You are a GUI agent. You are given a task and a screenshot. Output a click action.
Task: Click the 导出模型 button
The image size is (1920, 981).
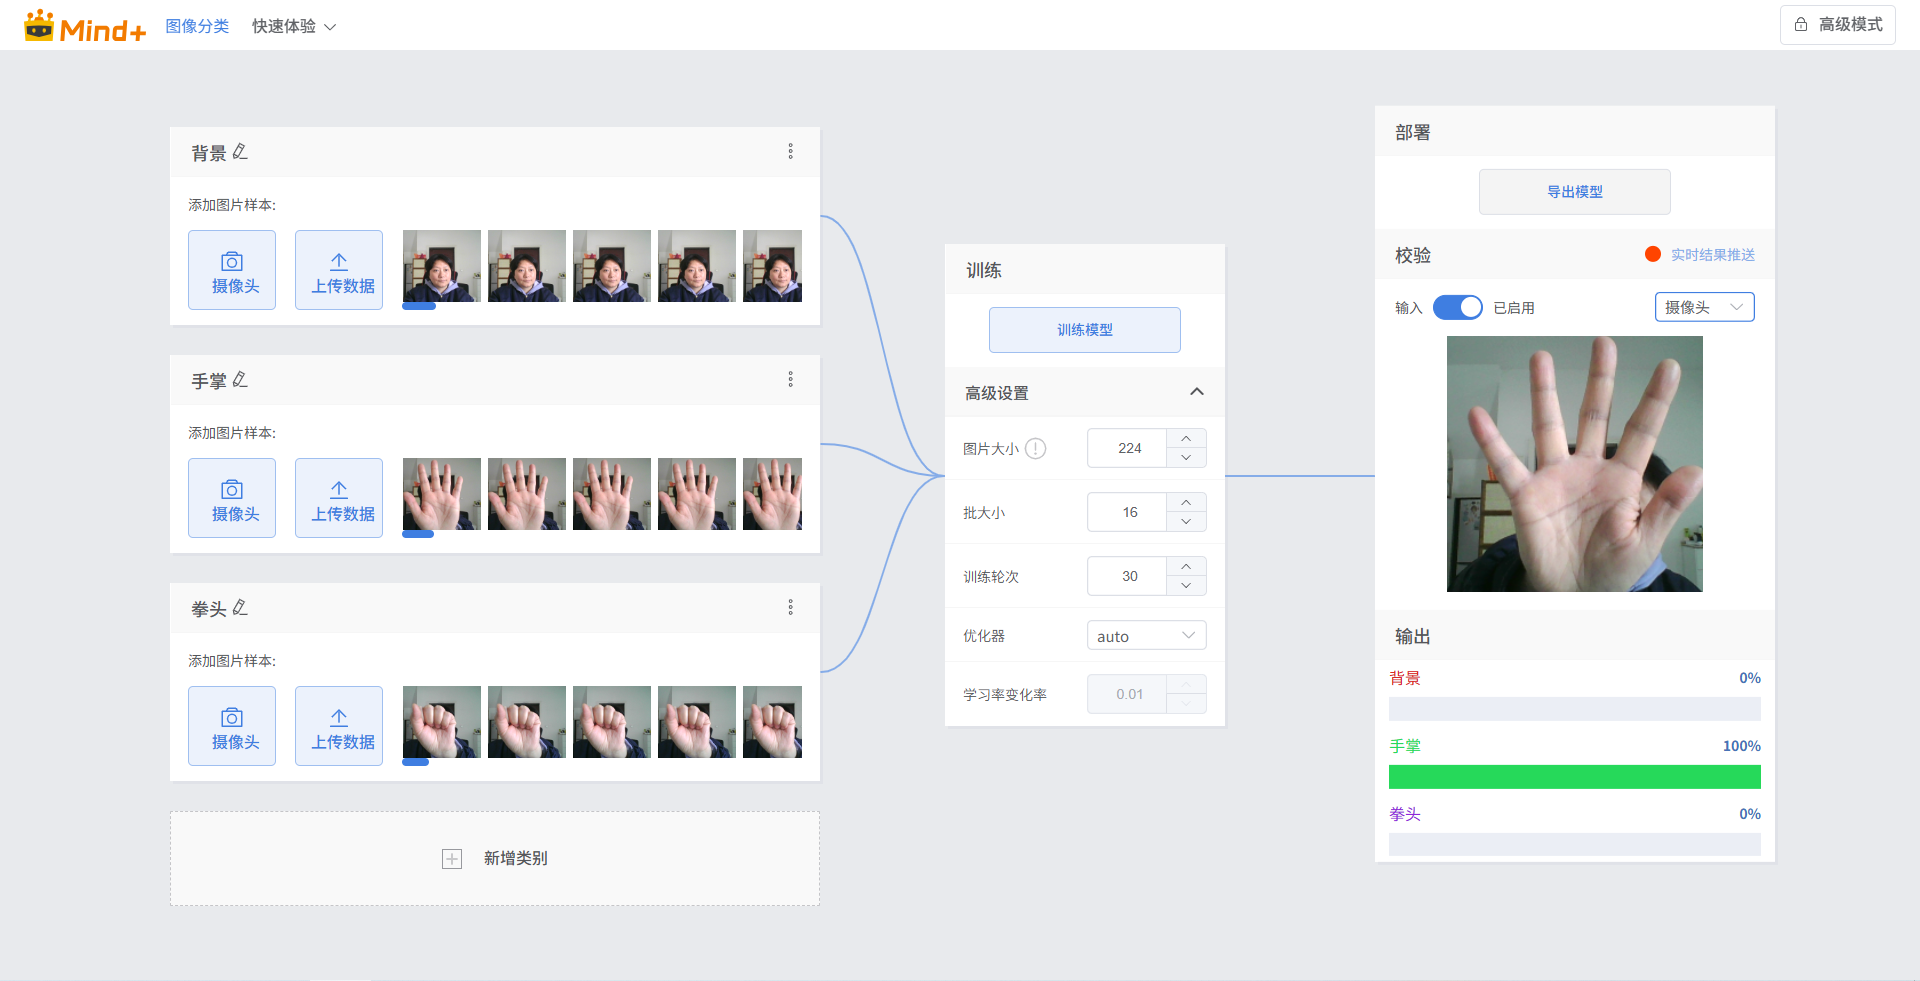pyautogui.click(x=1574, y=192)
